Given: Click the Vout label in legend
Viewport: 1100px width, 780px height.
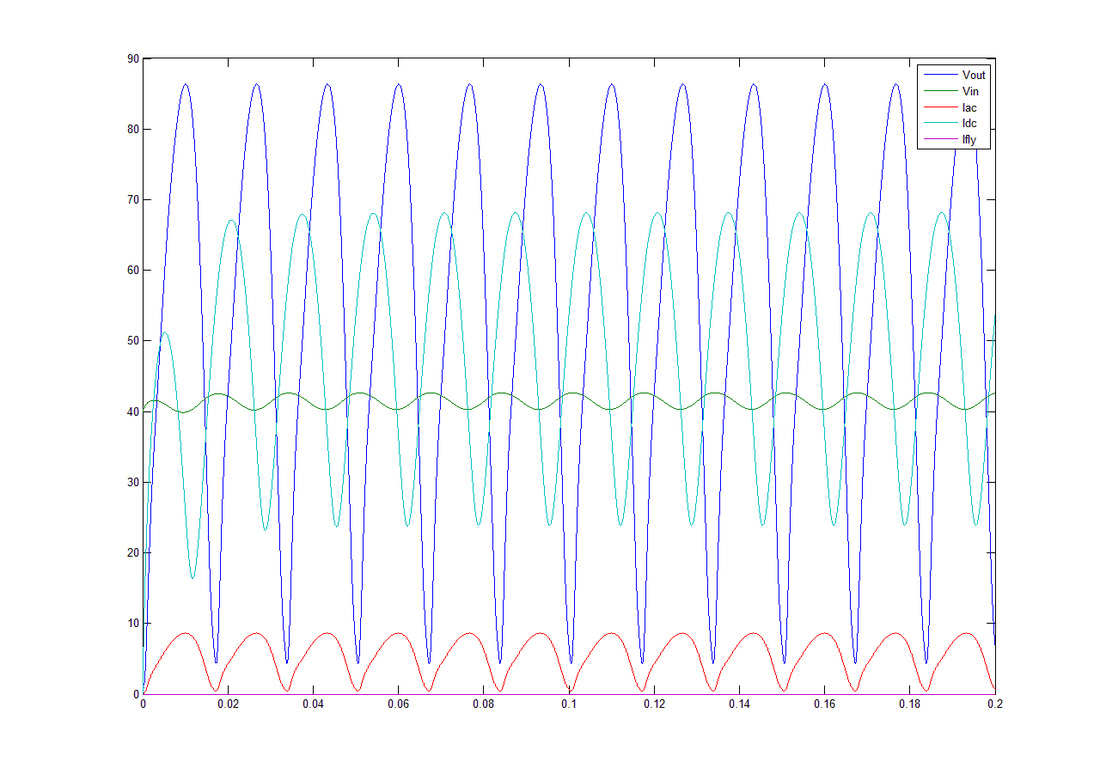Looking at the screenshot, I should [x=973, y=74].
